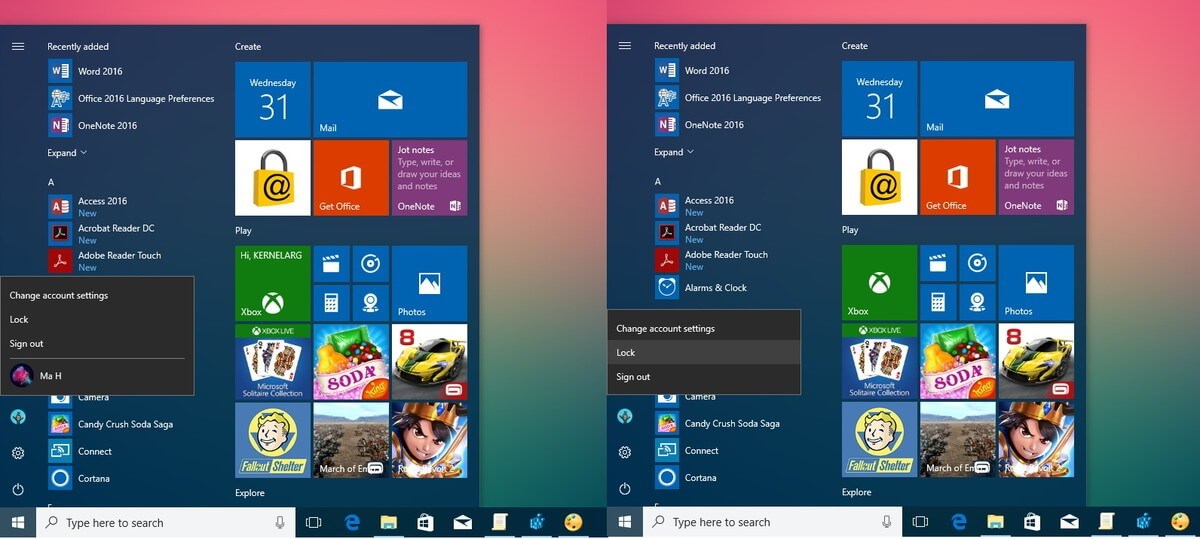The image size is (1200, 539).
Task: Open the Mail tile in left screenshot
Action: [x=390, y=99]
